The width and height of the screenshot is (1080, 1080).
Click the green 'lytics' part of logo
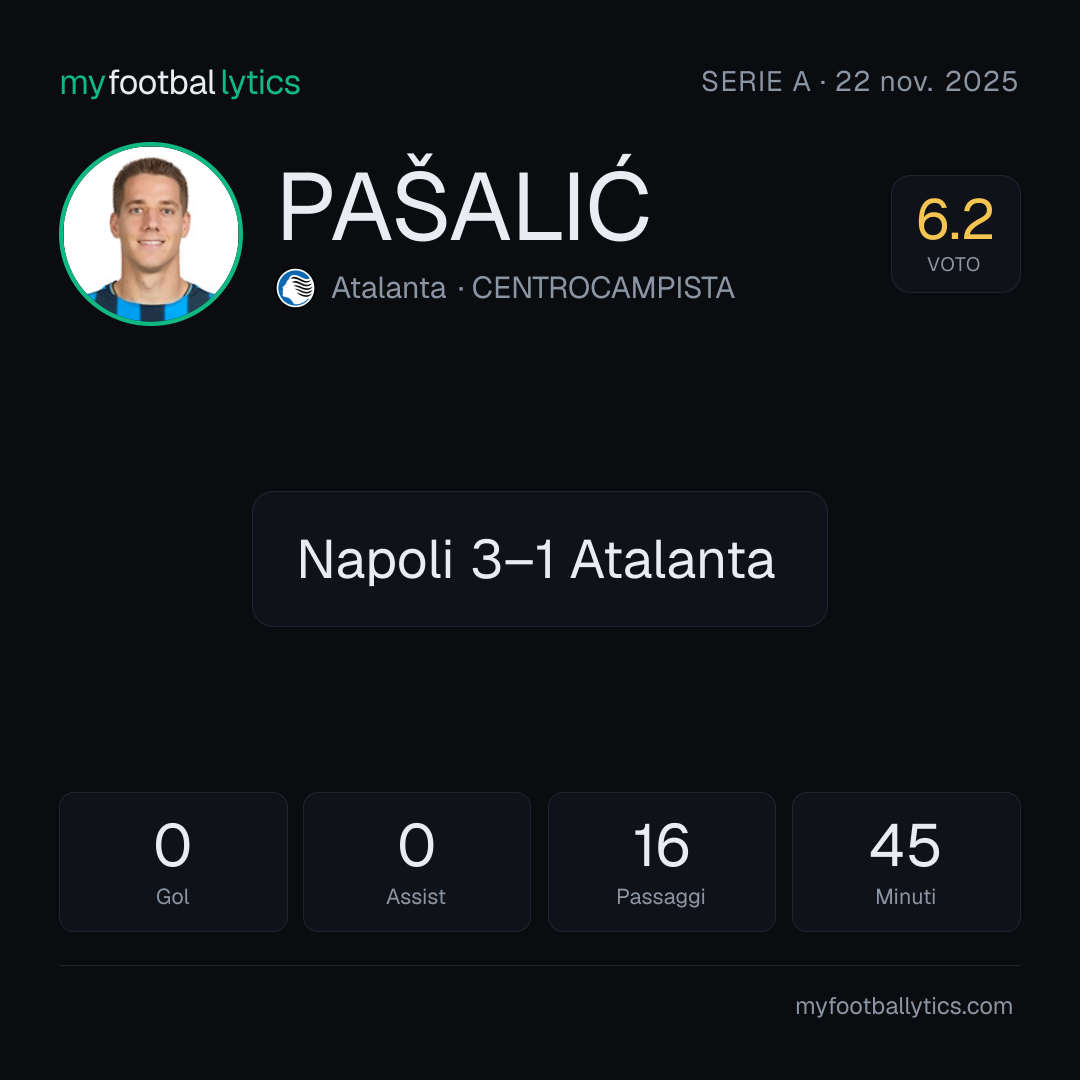[x=260, y=84]
